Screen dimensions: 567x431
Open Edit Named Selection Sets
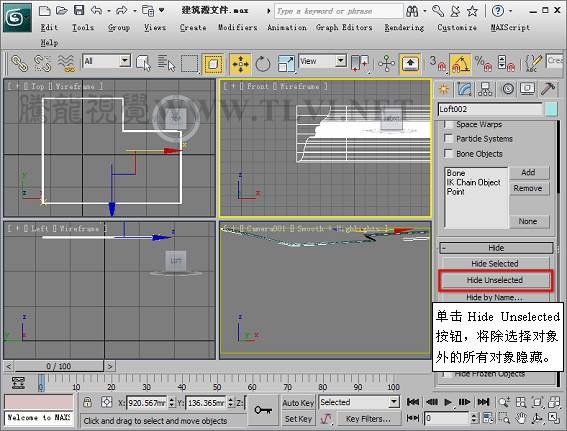click(x=533, y=63)
